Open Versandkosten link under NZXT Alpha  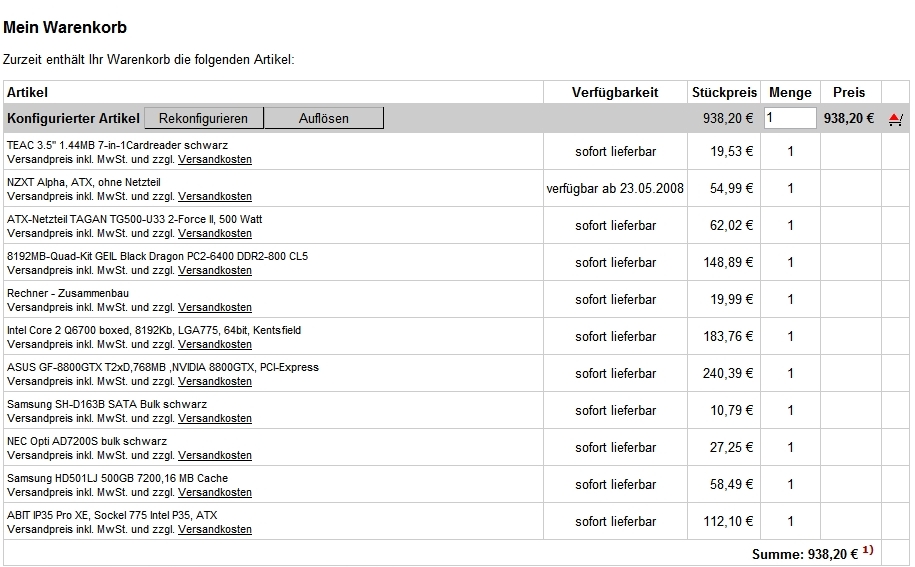click(215, 196)
